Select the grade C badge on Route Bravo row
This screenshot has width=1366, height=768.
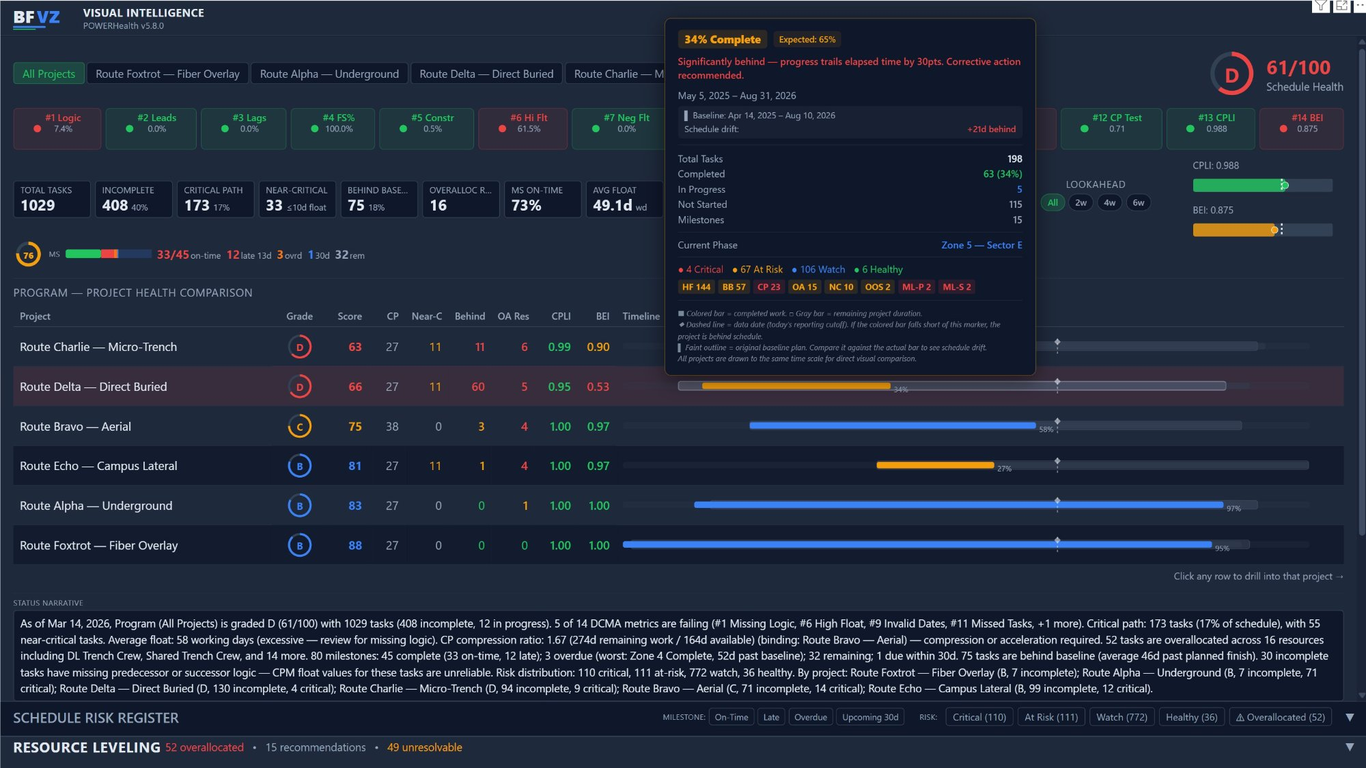point(300,426)
